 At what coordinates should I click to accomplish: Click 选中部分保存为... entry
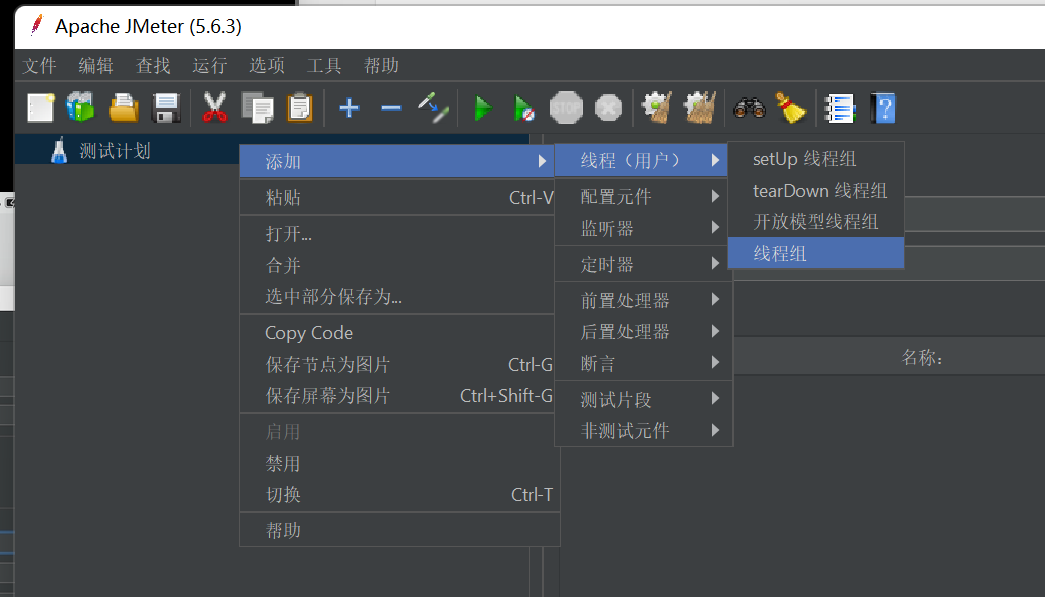tap(399, 297)
